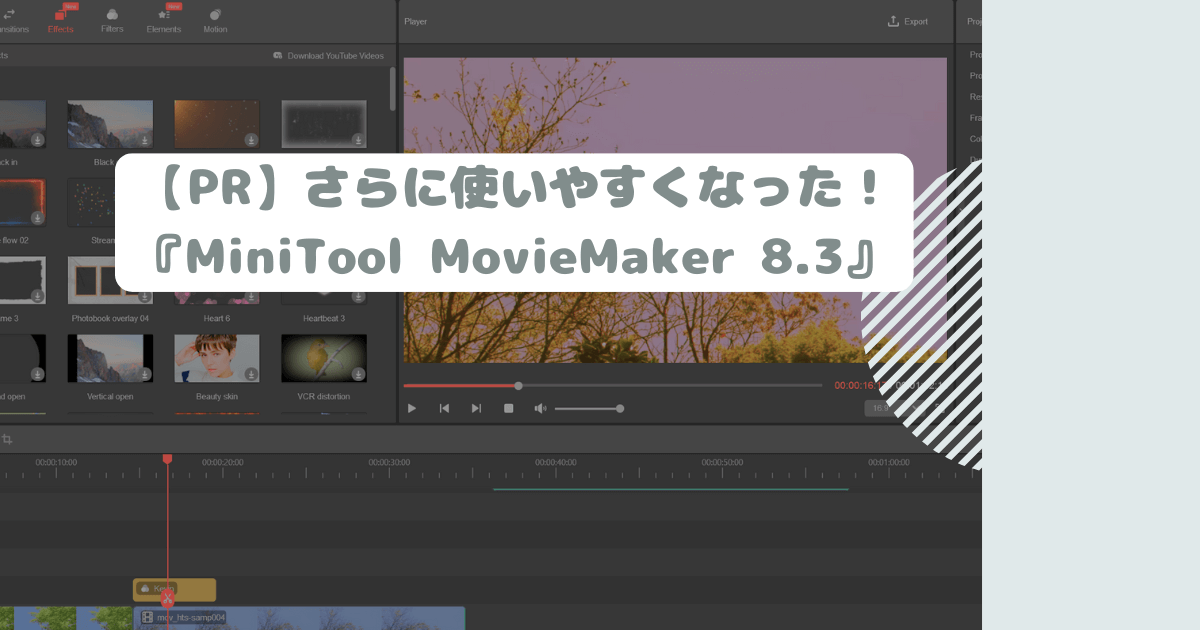The width and height of the screenshot is (1200, 630).
Task: Download the Black effect with mountain thumbnail
Action: coord(144,140)
